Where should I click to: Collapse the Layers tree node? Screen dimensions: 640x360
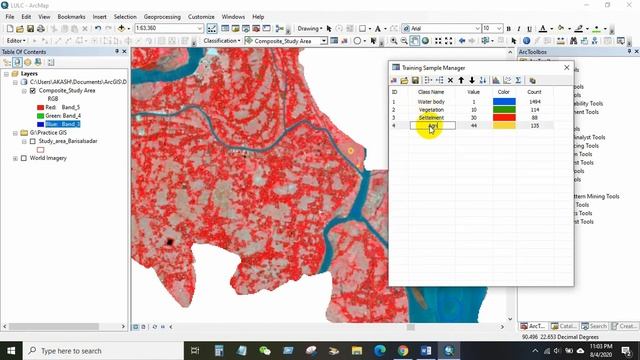click(7, 74)
